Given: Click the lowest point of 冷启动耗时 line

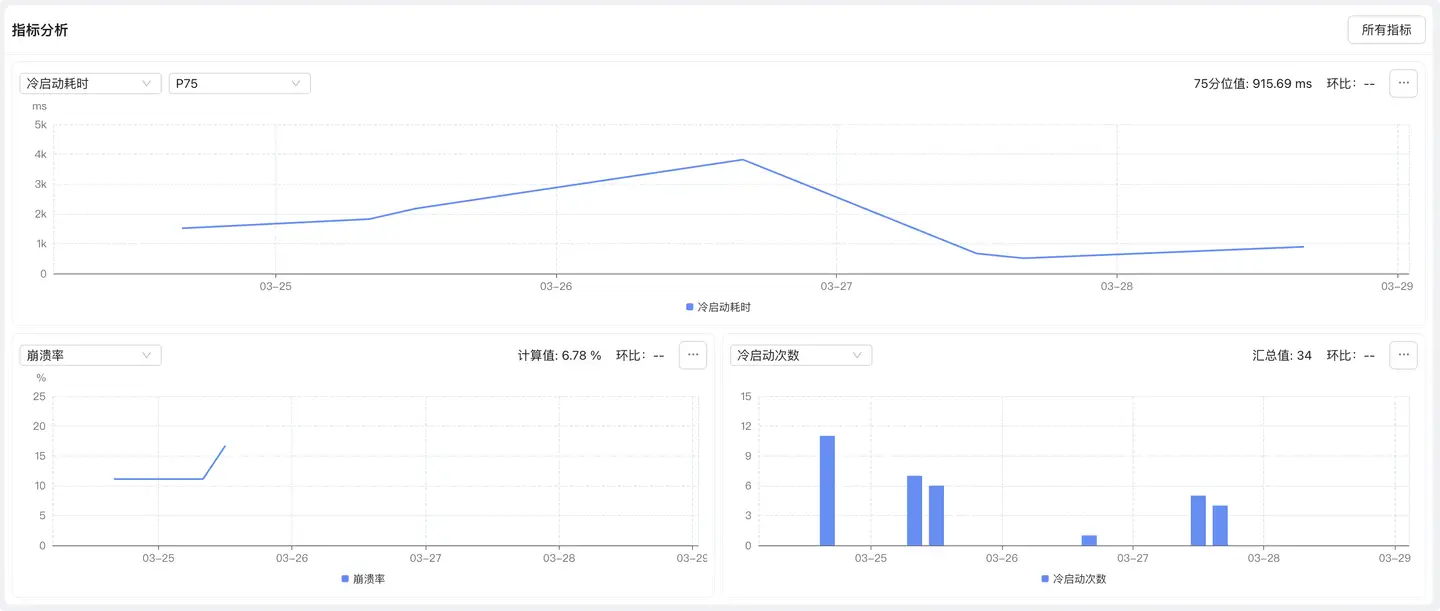Looking at the screenshot, I should click(1023, 258).
